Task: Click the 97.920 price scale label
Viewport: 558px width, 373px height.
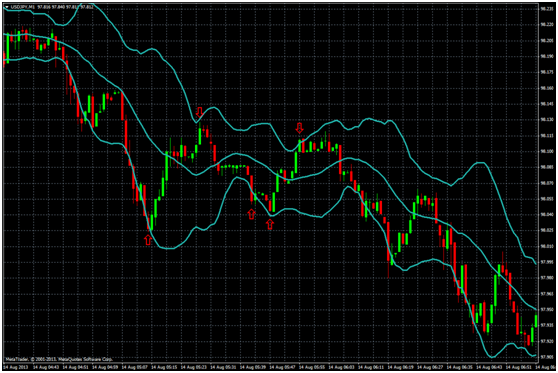Action: coord(547,341)
